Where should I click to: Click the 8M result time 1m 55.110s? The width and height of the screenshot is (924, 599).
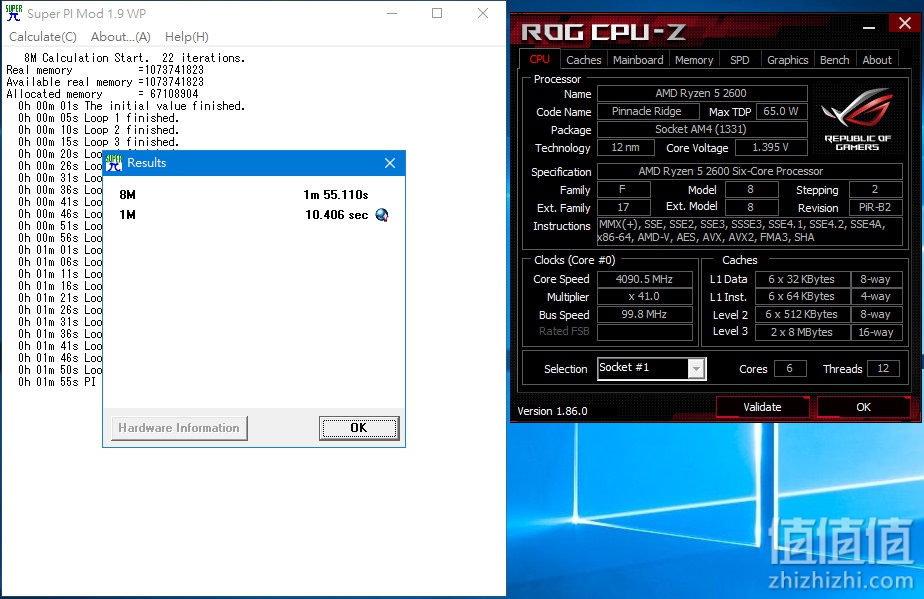336,195
